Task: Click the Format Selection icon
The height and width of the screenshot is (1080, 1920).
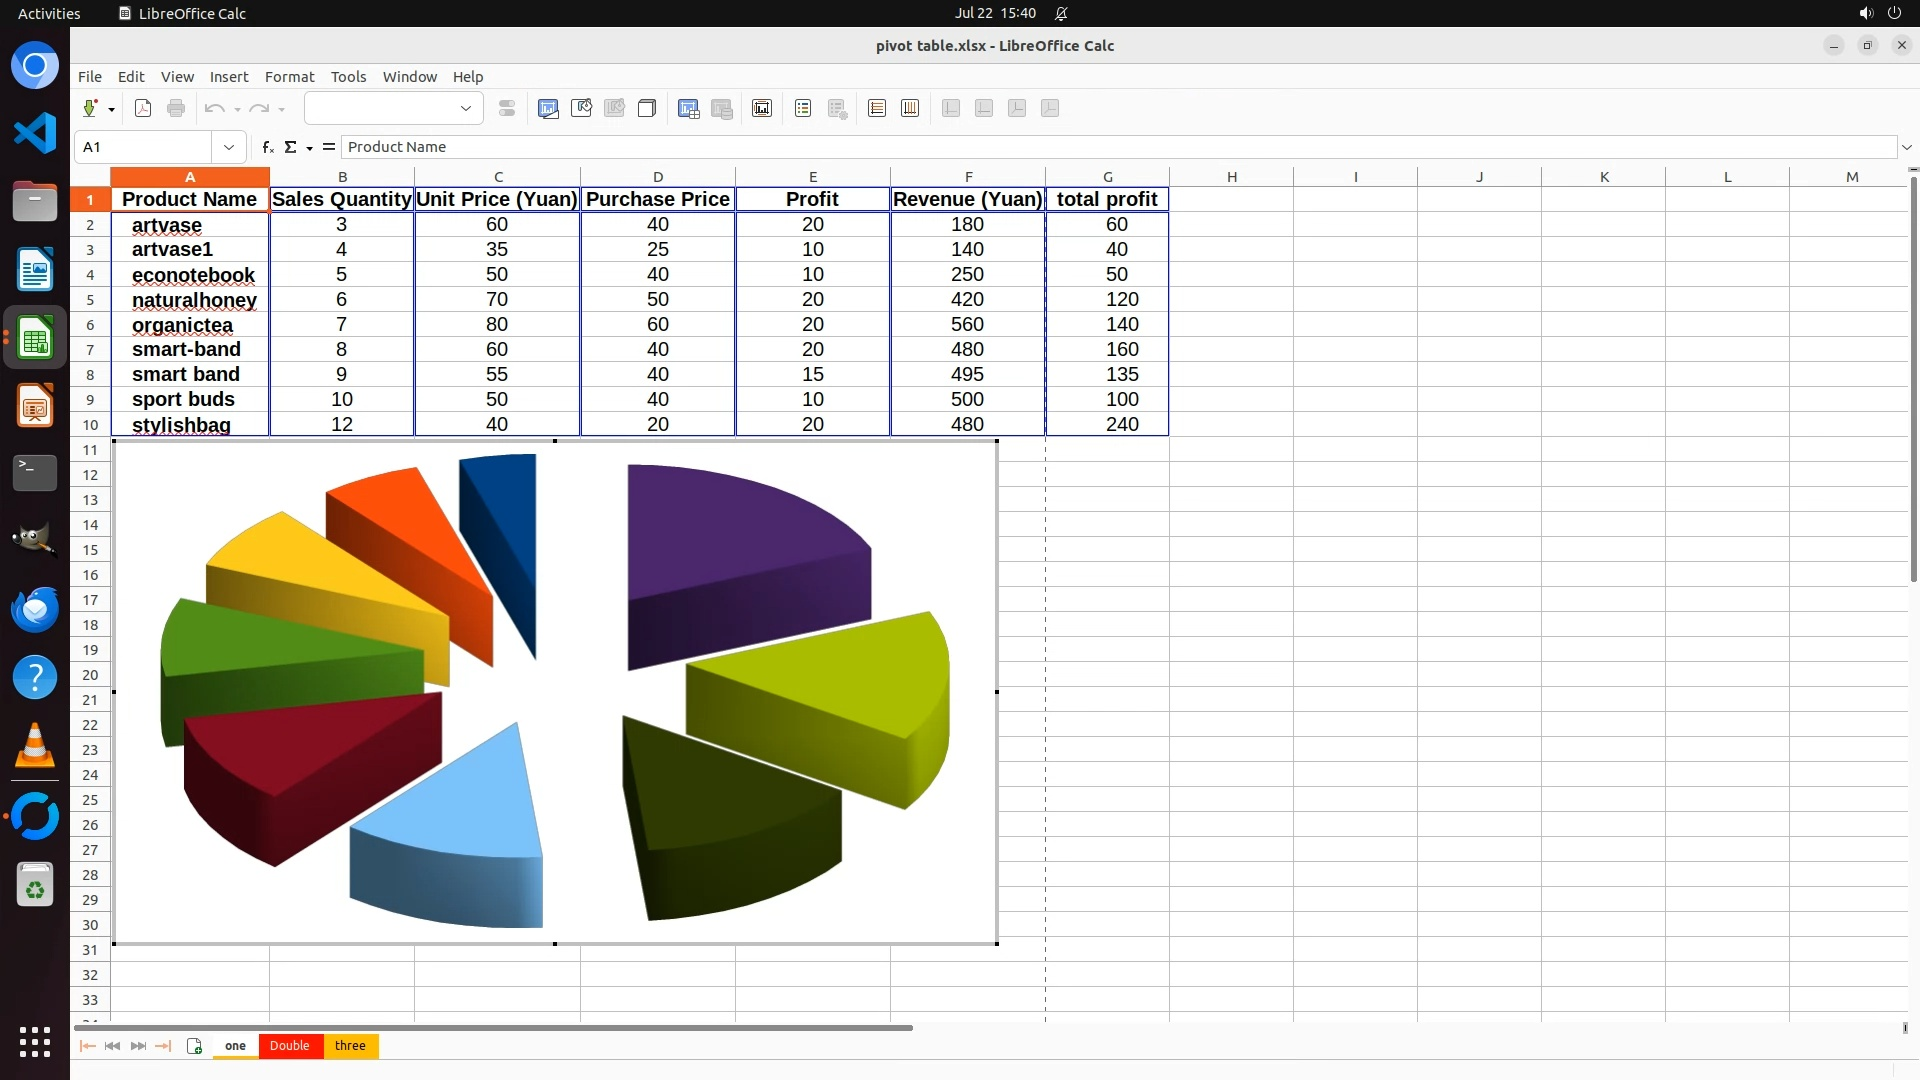Action: (x=507, y=109)
